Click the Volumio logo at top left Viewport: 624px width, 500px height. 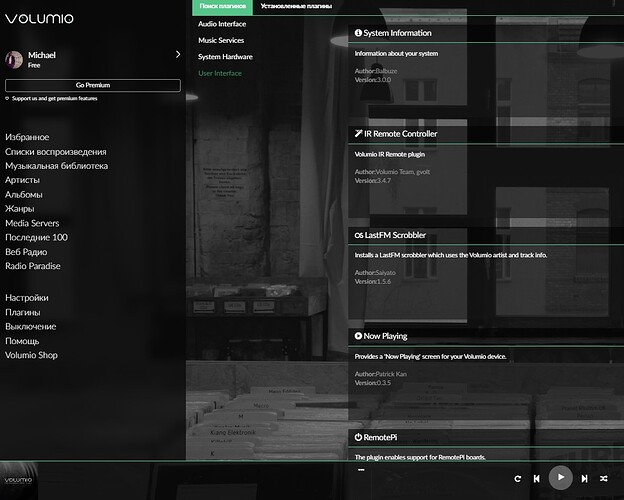tap(39, 18)
